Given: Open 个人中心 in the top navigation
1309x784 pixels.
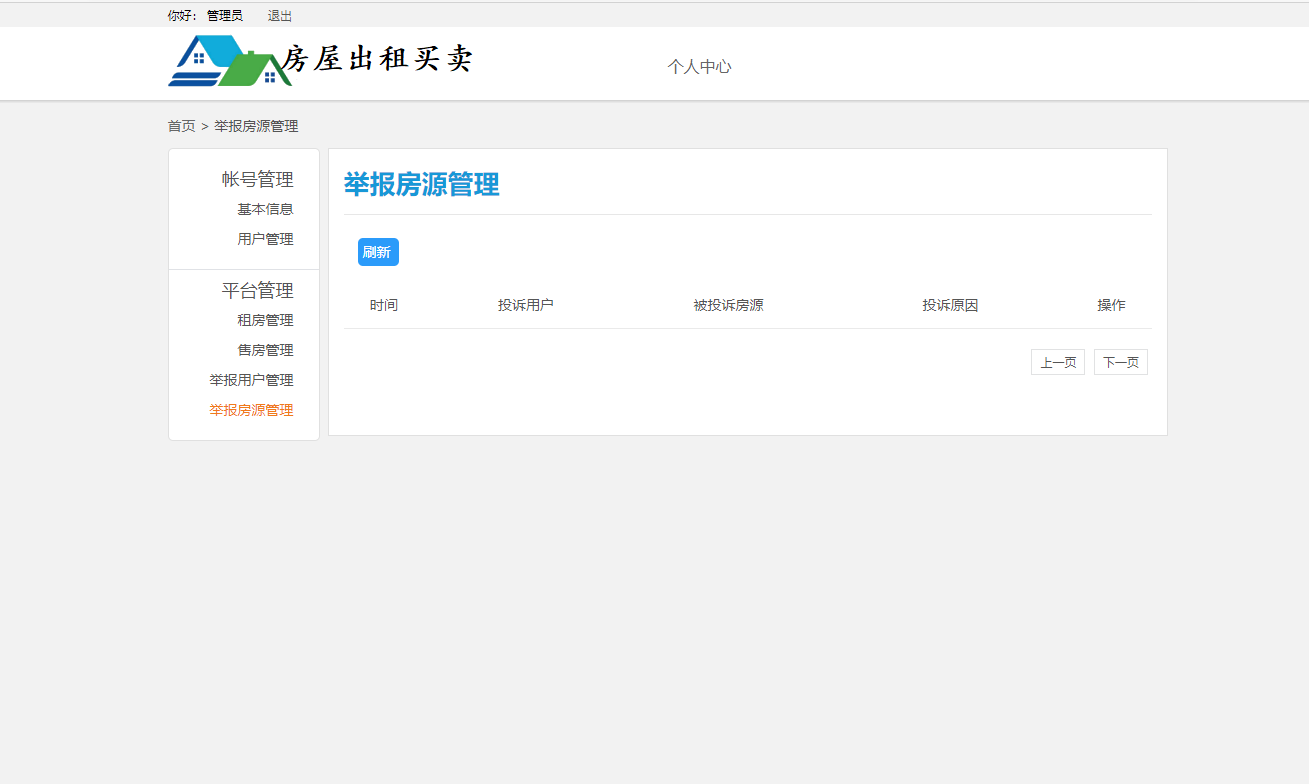Looking at the screenshot, I should pyautogui.click(x=699, y=67).
